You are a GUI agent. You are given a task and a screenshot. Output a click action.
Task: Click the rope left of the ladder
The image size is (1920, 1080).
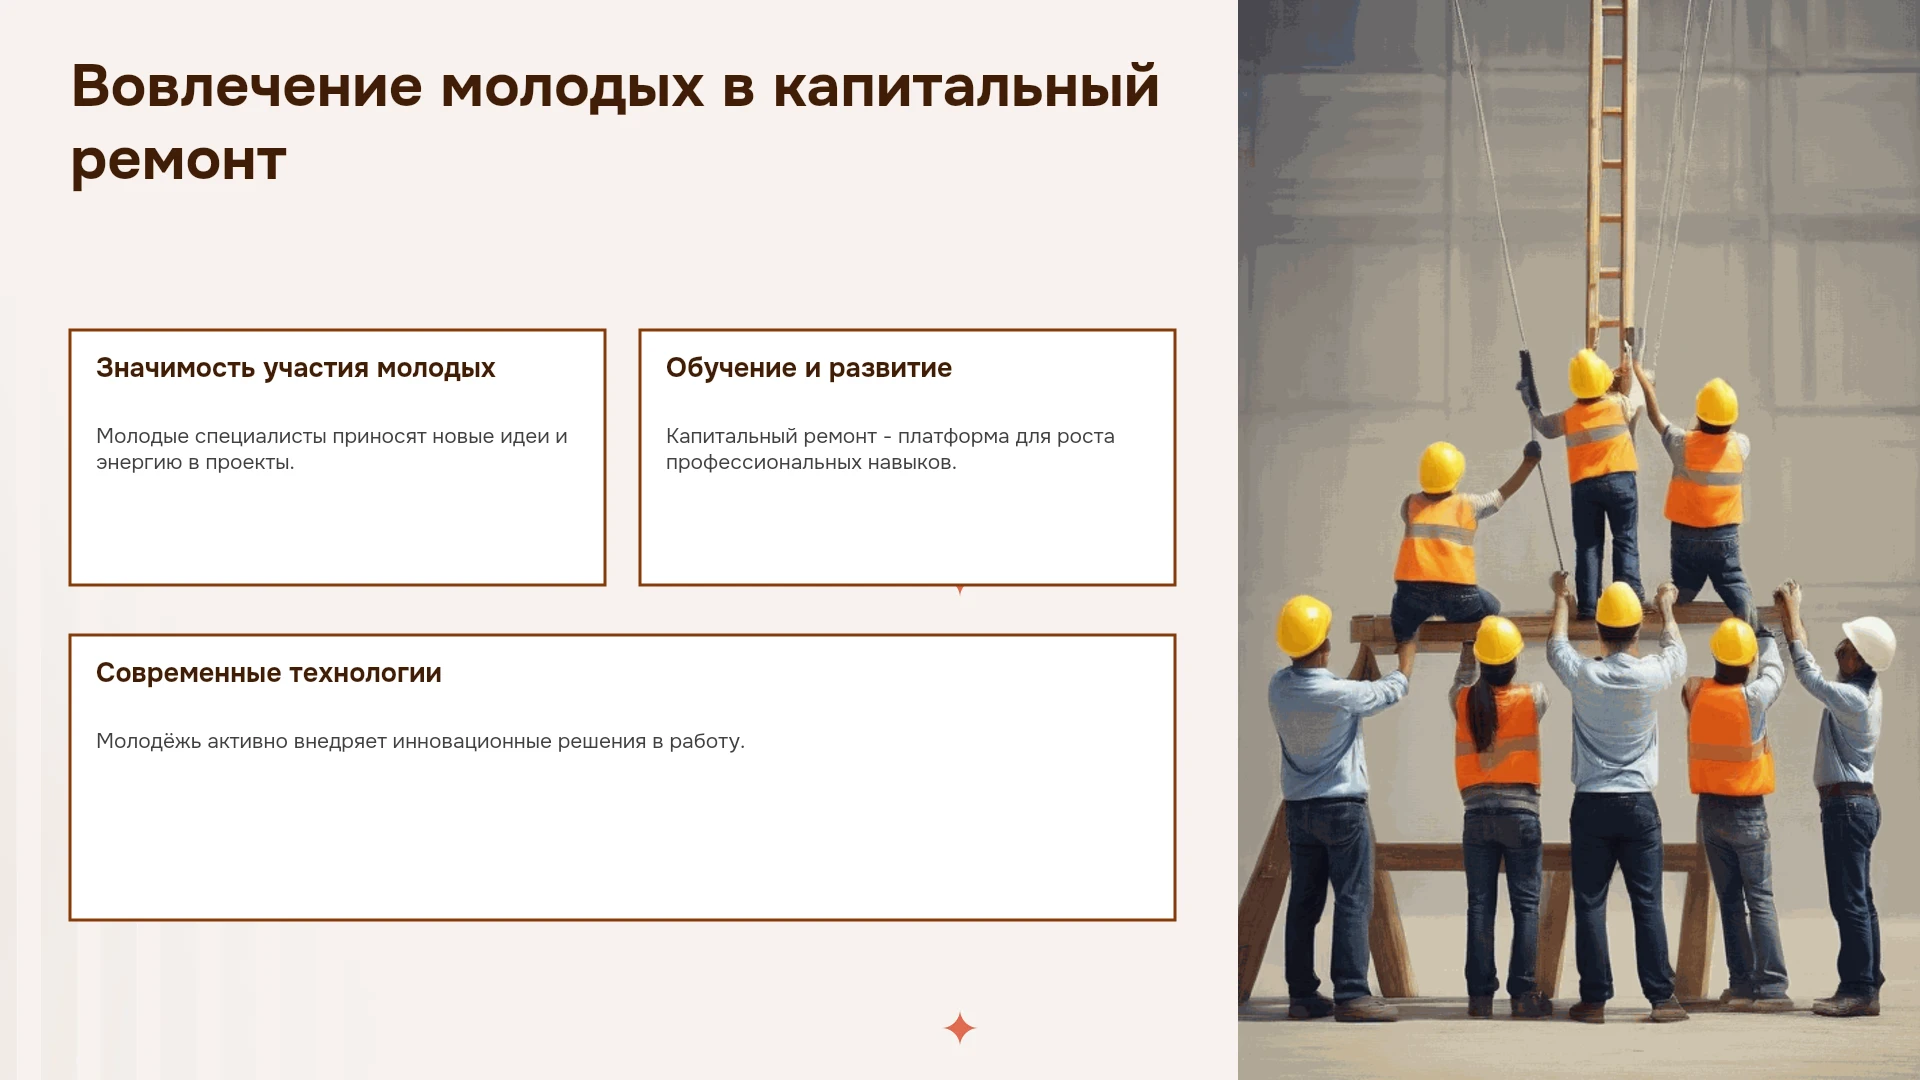(x=1492, y=175)
